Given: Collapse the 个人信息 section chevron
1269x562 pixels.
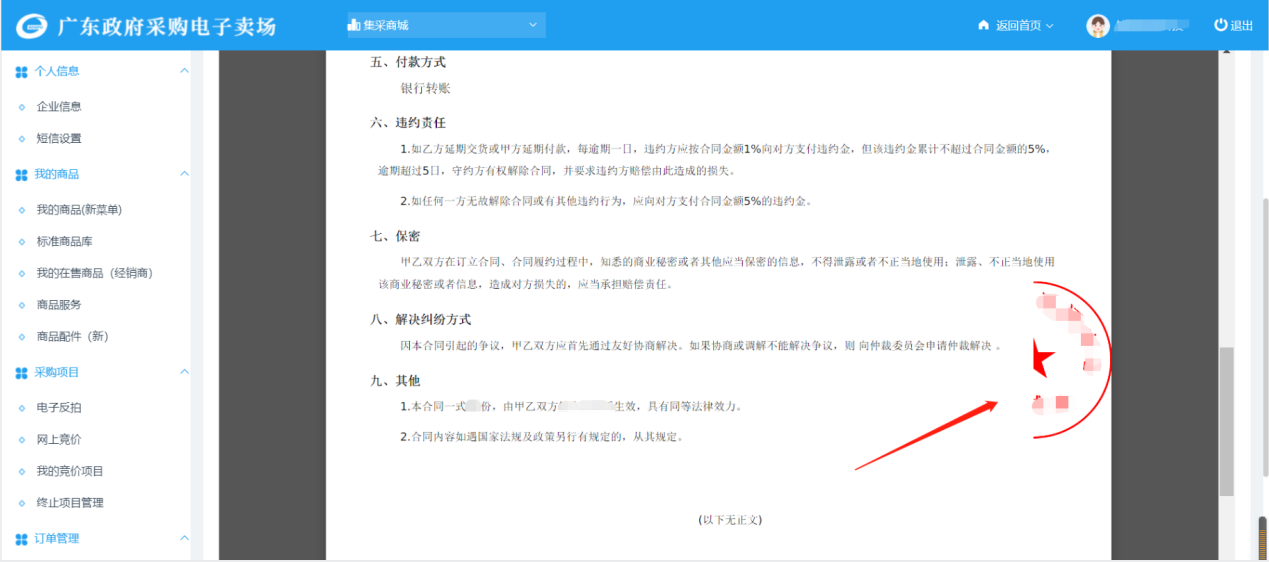Looking at the screenshot, I should click(x=184, y=71).
